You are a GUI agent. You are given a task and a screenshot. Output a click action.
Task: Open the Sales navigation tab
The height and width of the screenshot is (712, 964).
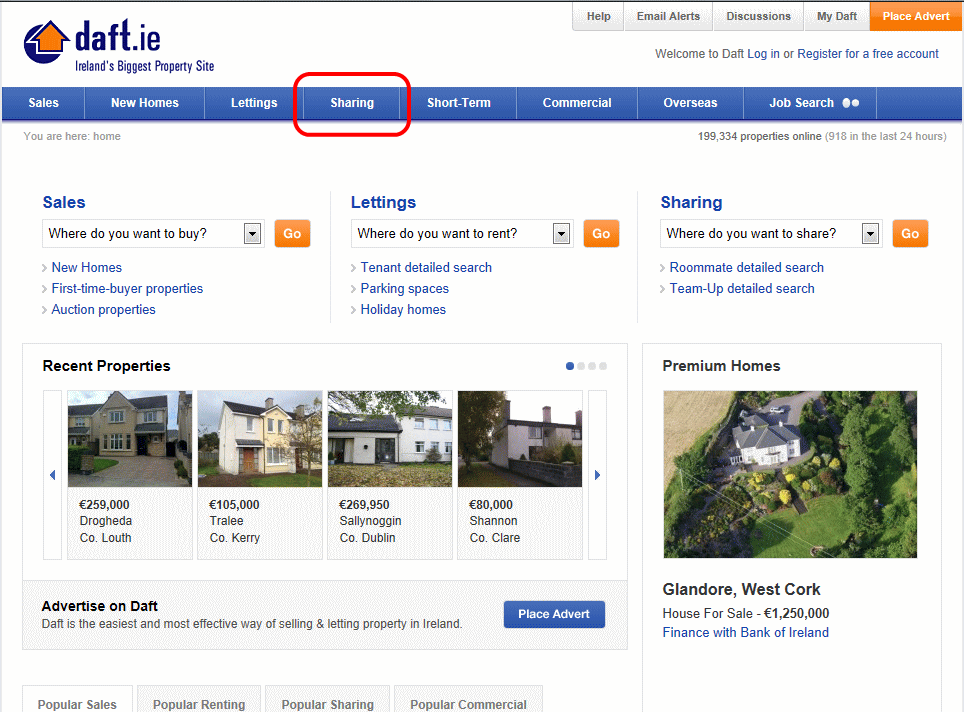[x=44, y=103]
